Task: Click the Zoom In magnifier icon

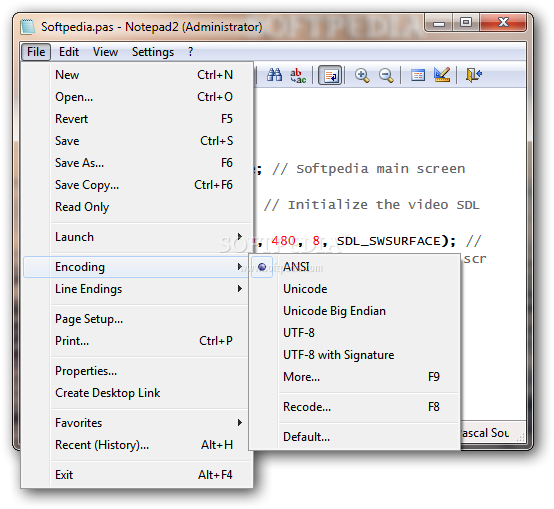Action: tap(362, 75)
